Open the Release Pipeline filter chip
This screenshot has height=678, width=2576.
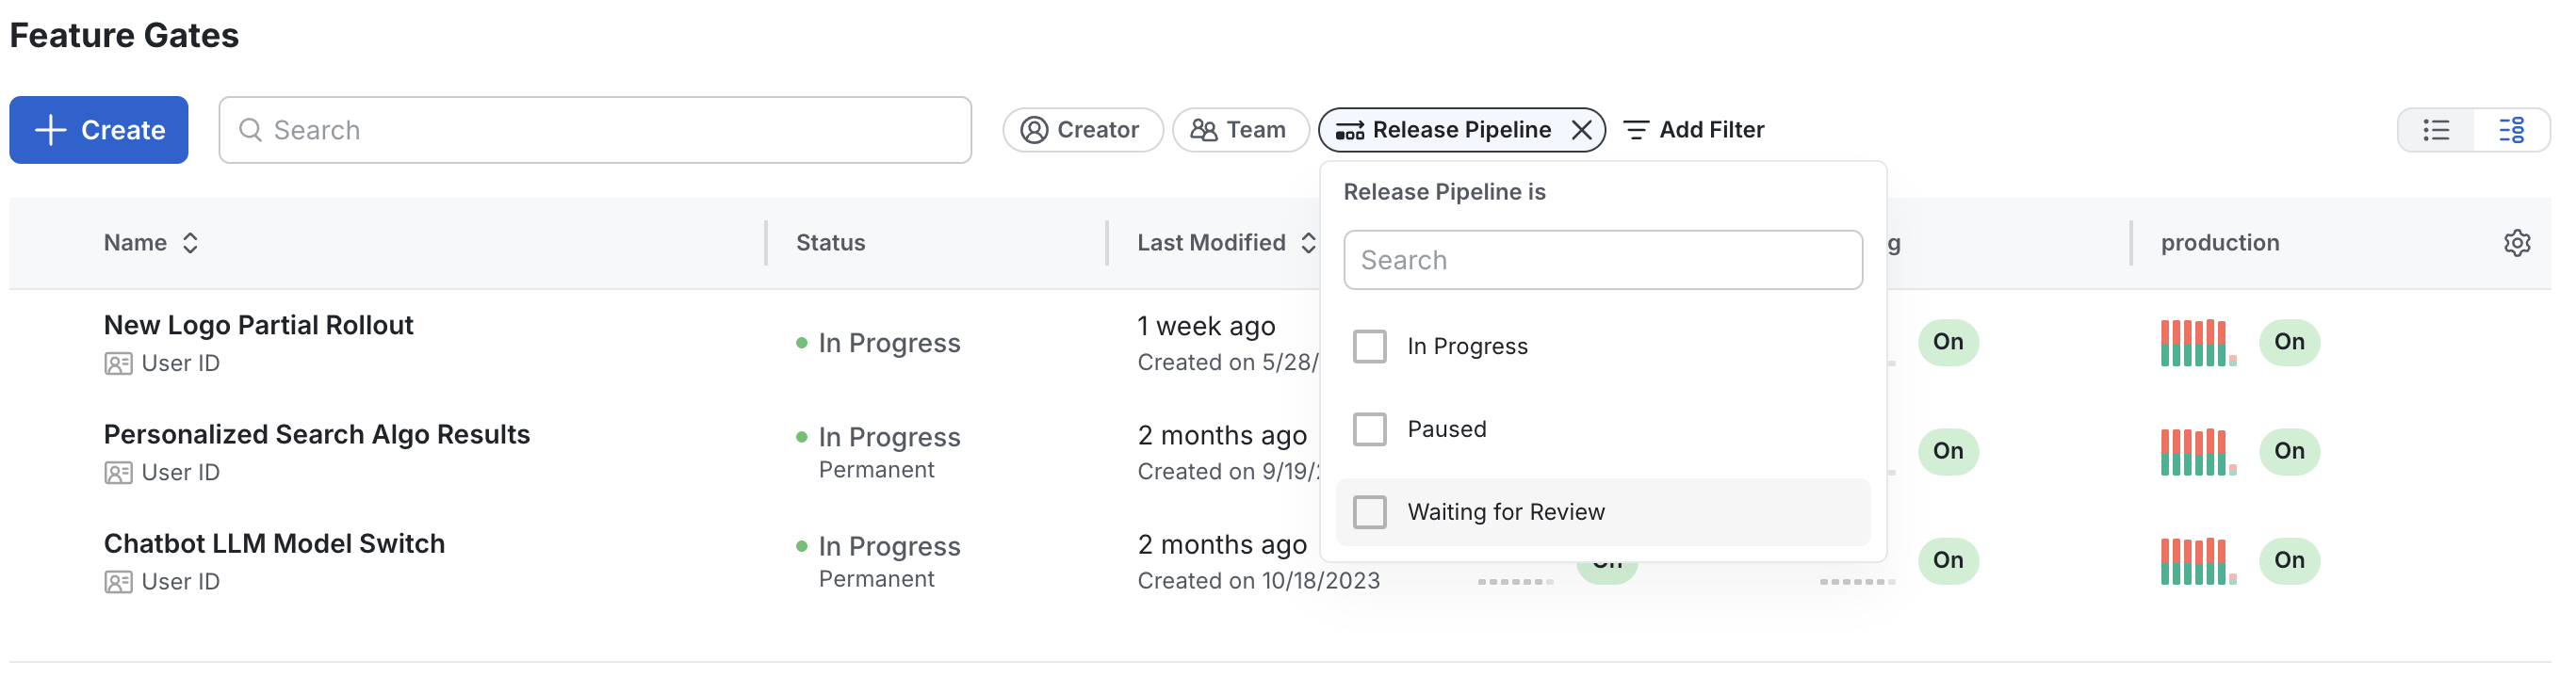(x=1461, y=130)
